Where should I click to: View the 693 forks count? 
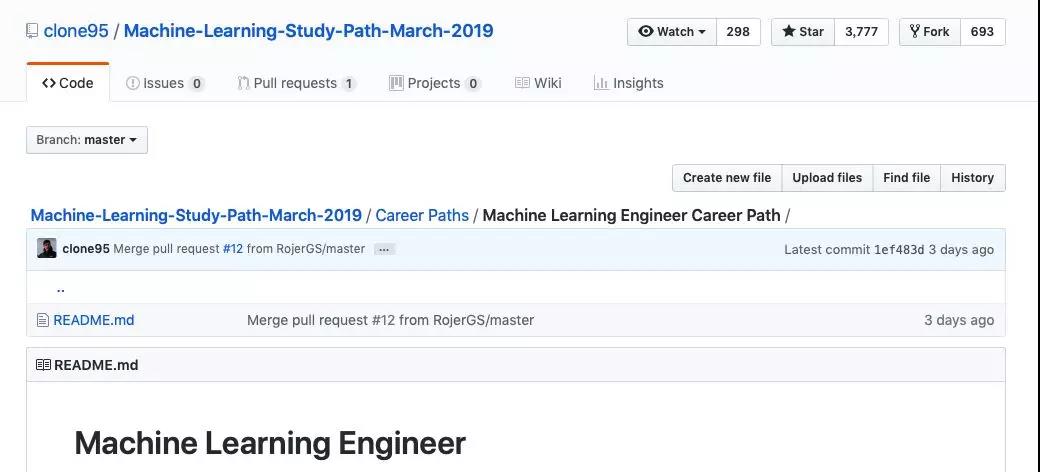tap(983, 32)
